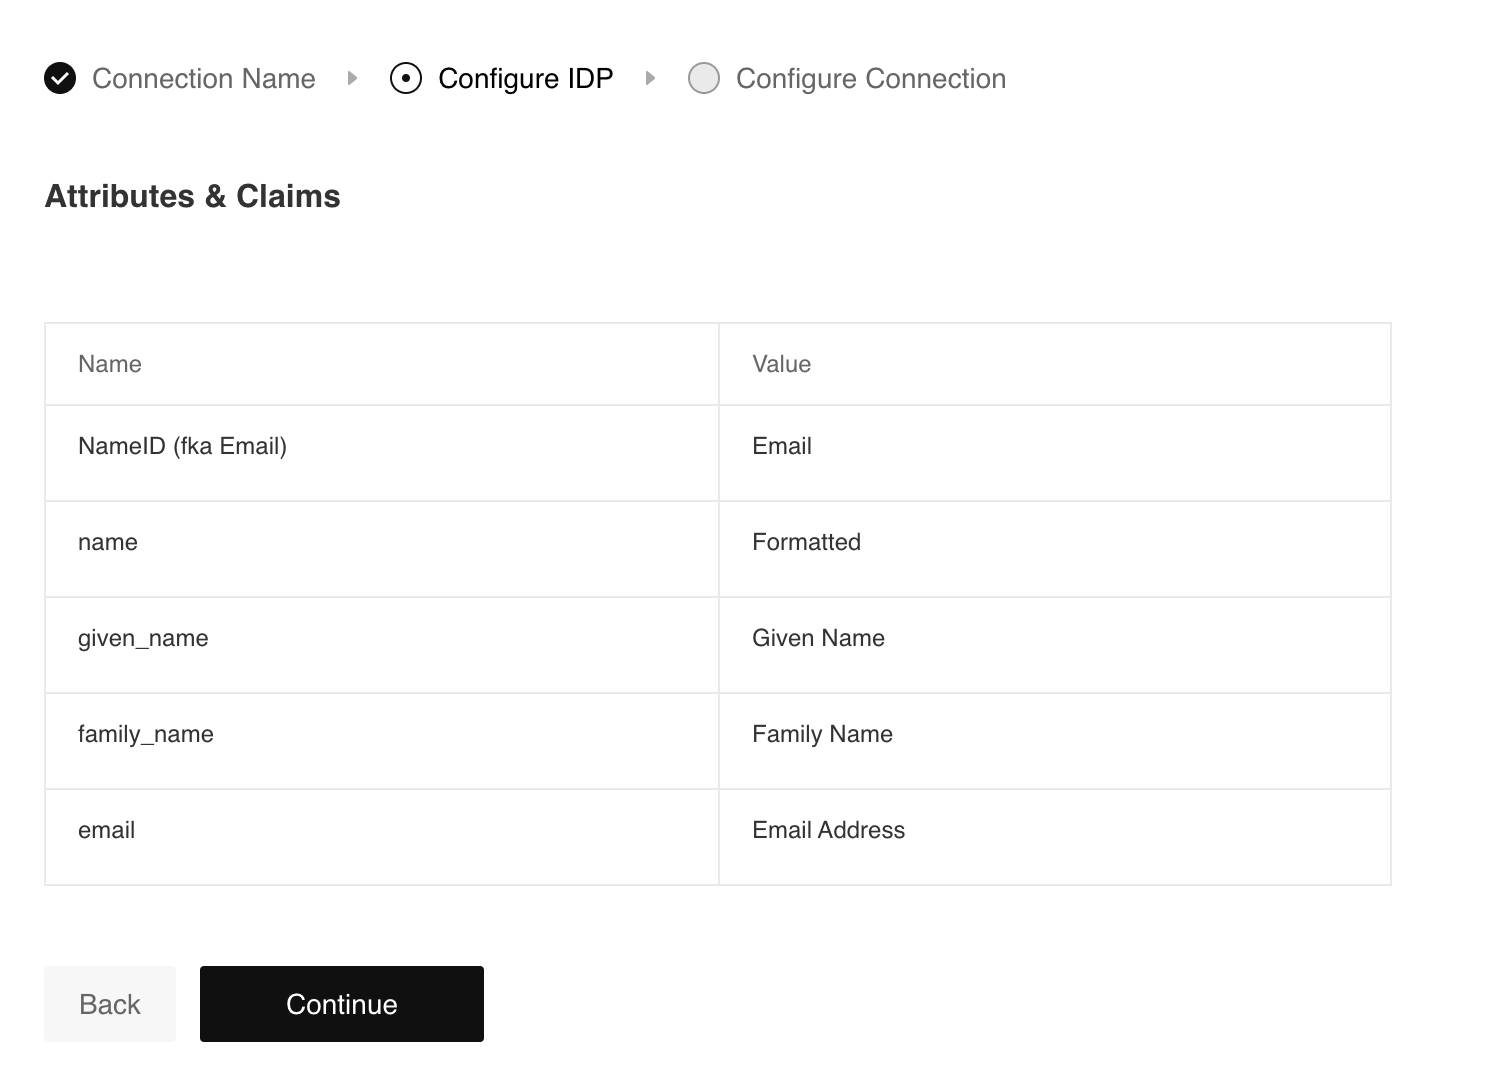This screenshot has width=1496, height=1086.
Task: Select the family_name attribute cell
Action: pyautogui.click(x=146, y=734)
